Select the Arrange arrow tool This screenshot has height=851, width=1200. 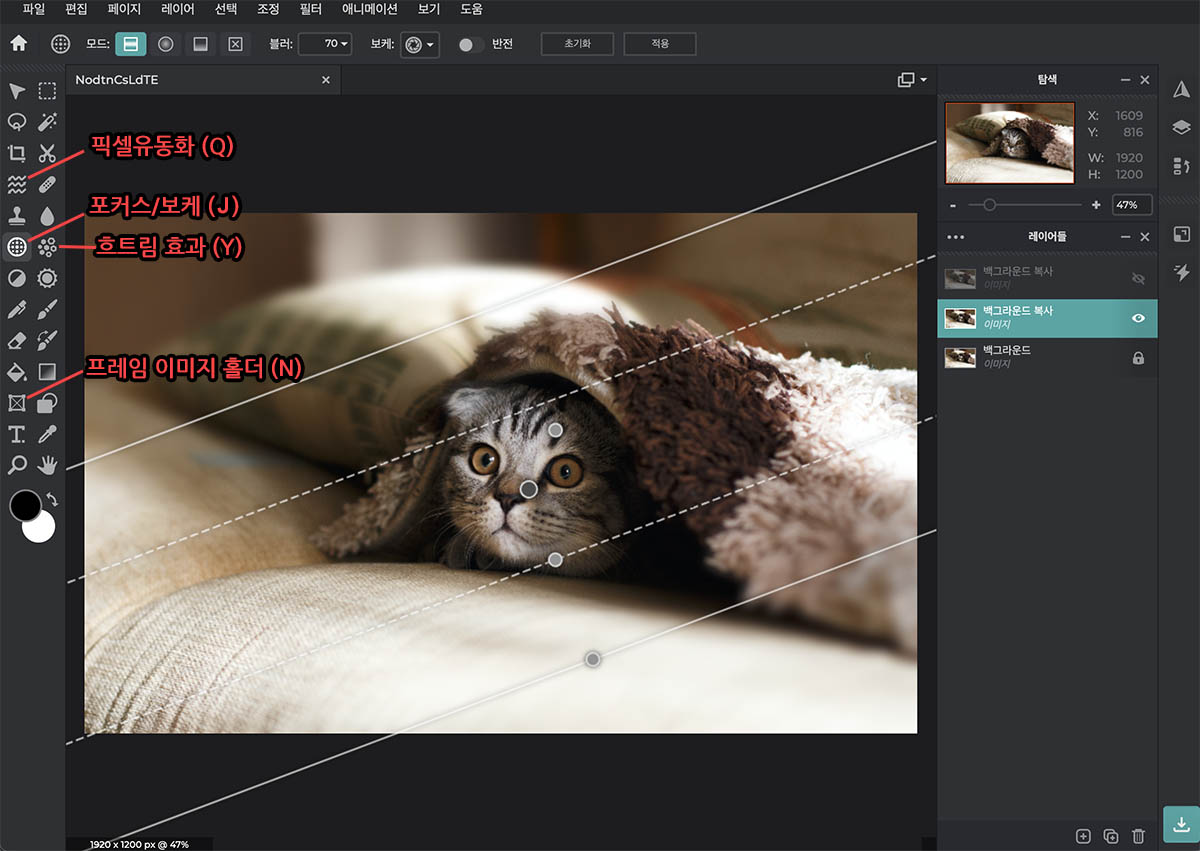[x=17, y=92]
